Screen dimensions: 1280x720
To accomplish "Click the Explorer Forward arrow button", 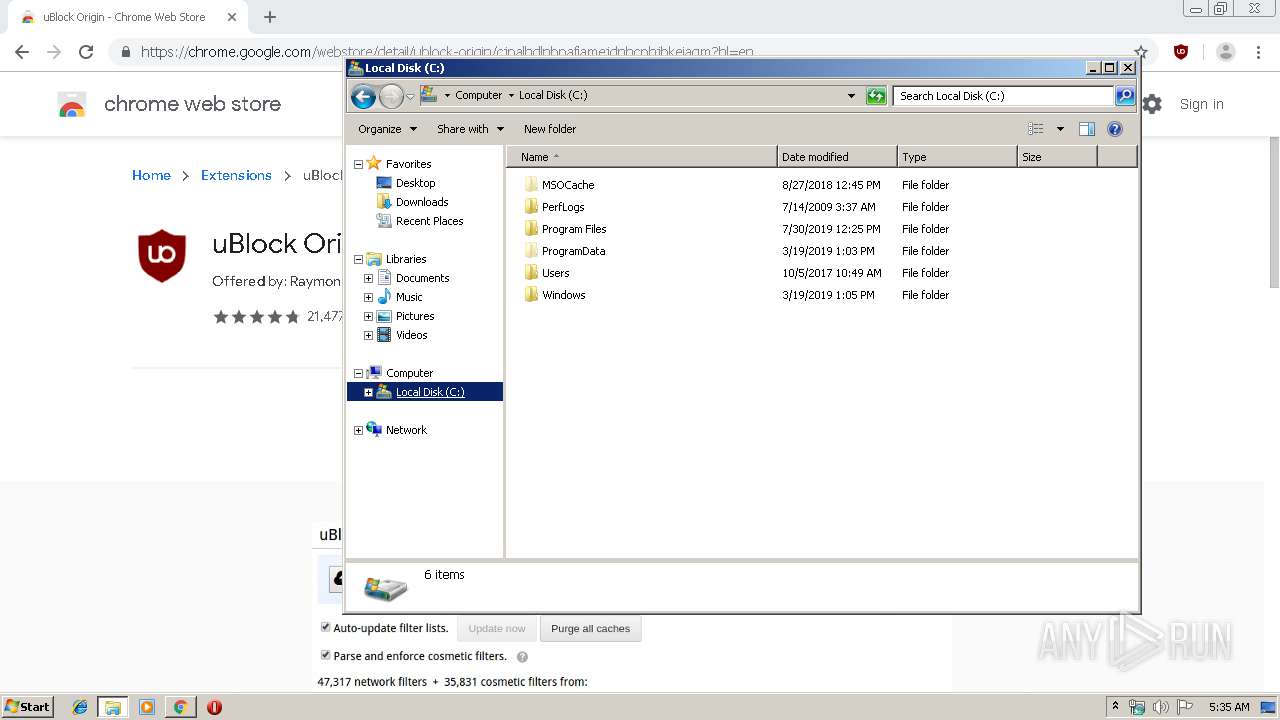I will click(391, 96).
